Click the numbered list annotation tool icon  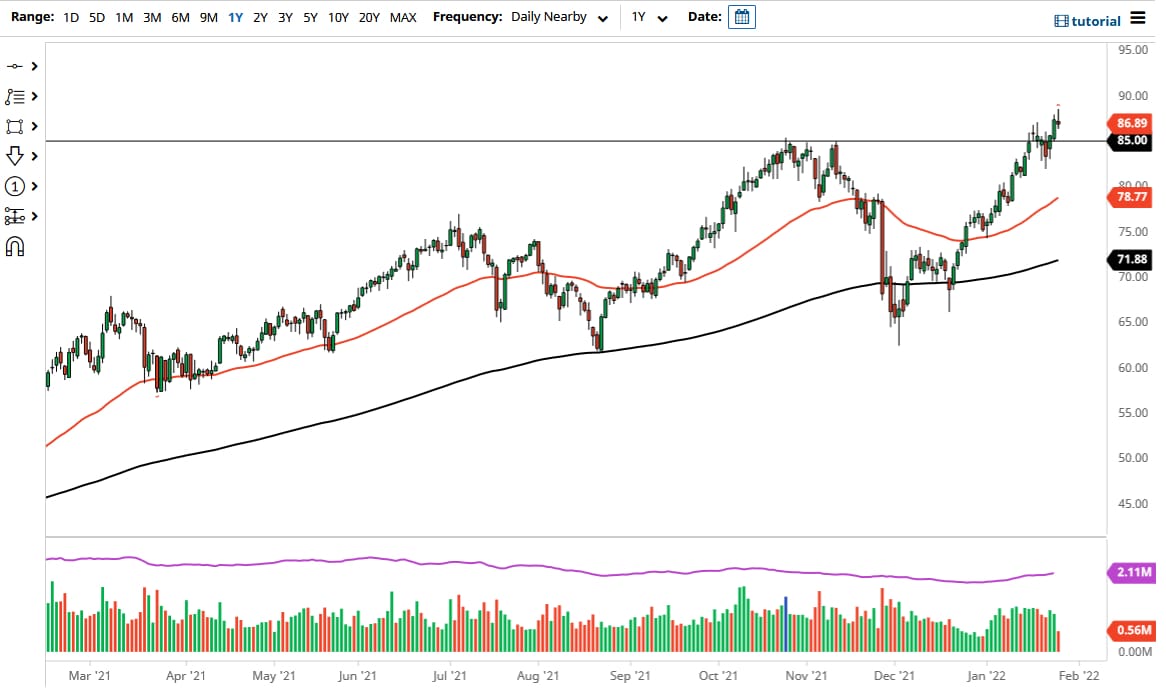click(14, 97)
